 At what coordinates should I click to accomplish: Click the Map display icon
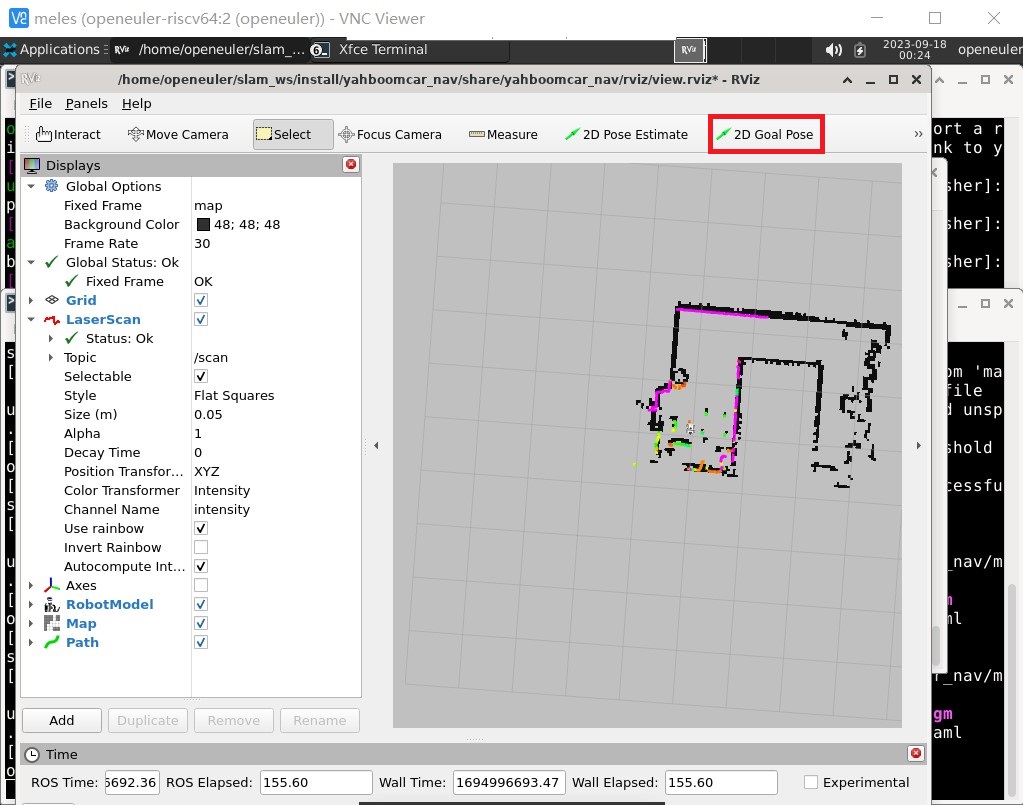pyautogui.click(x=52, y=623)
